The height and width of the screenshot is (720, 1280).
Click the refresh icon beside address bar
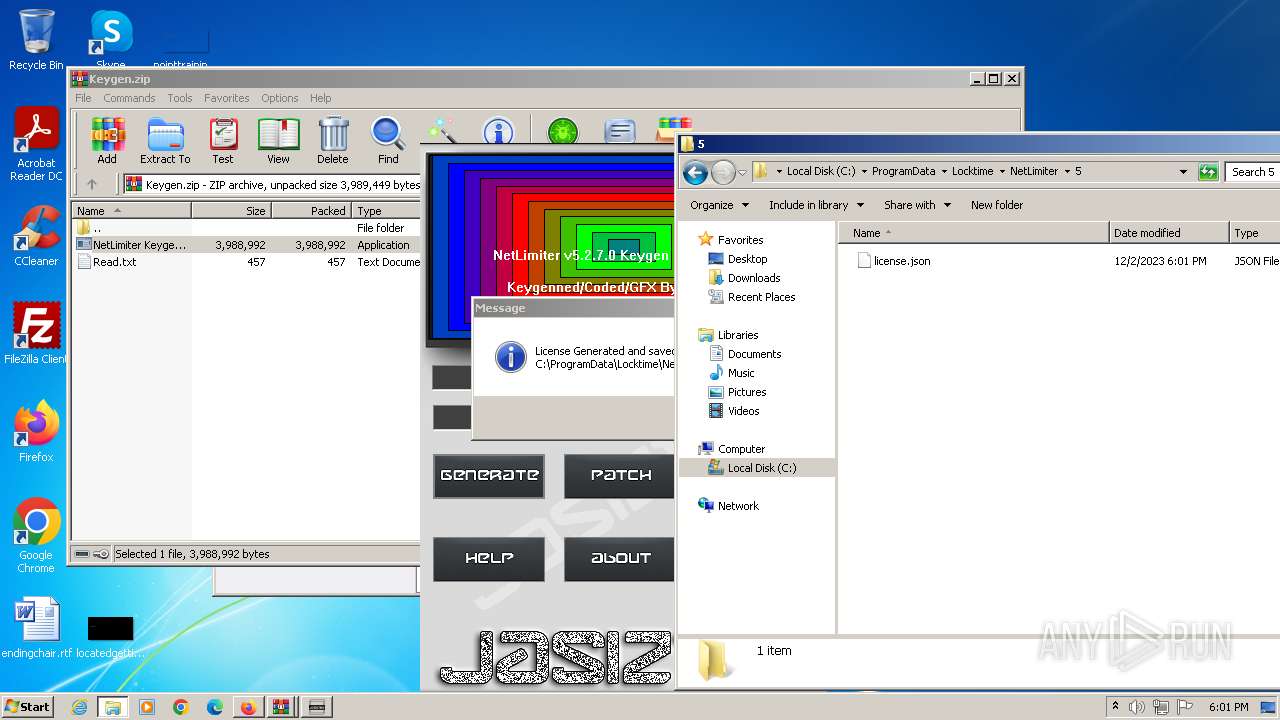point(1208,172)
